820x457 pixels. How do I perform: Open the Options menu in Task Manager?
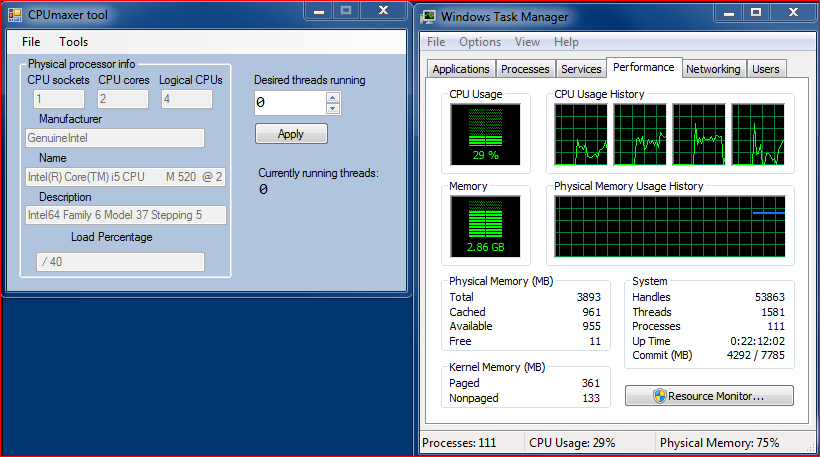coord(480,42)
